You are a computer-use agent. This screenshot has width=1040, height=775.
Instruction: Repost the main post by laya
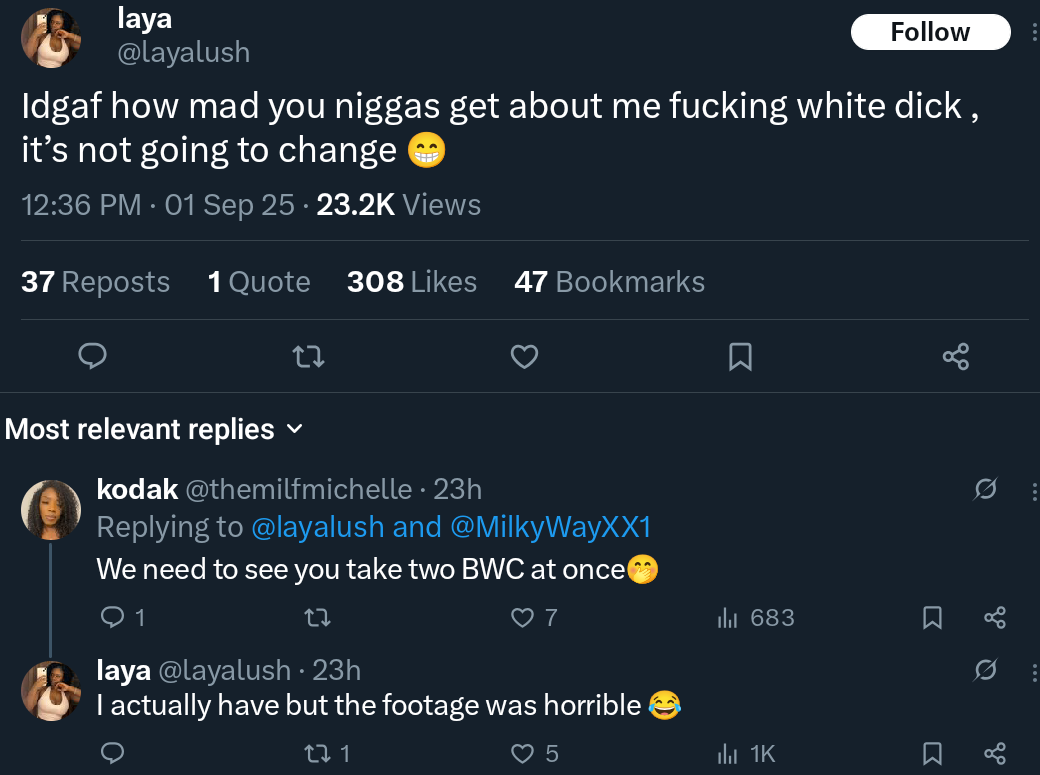(x=308, y=355)
